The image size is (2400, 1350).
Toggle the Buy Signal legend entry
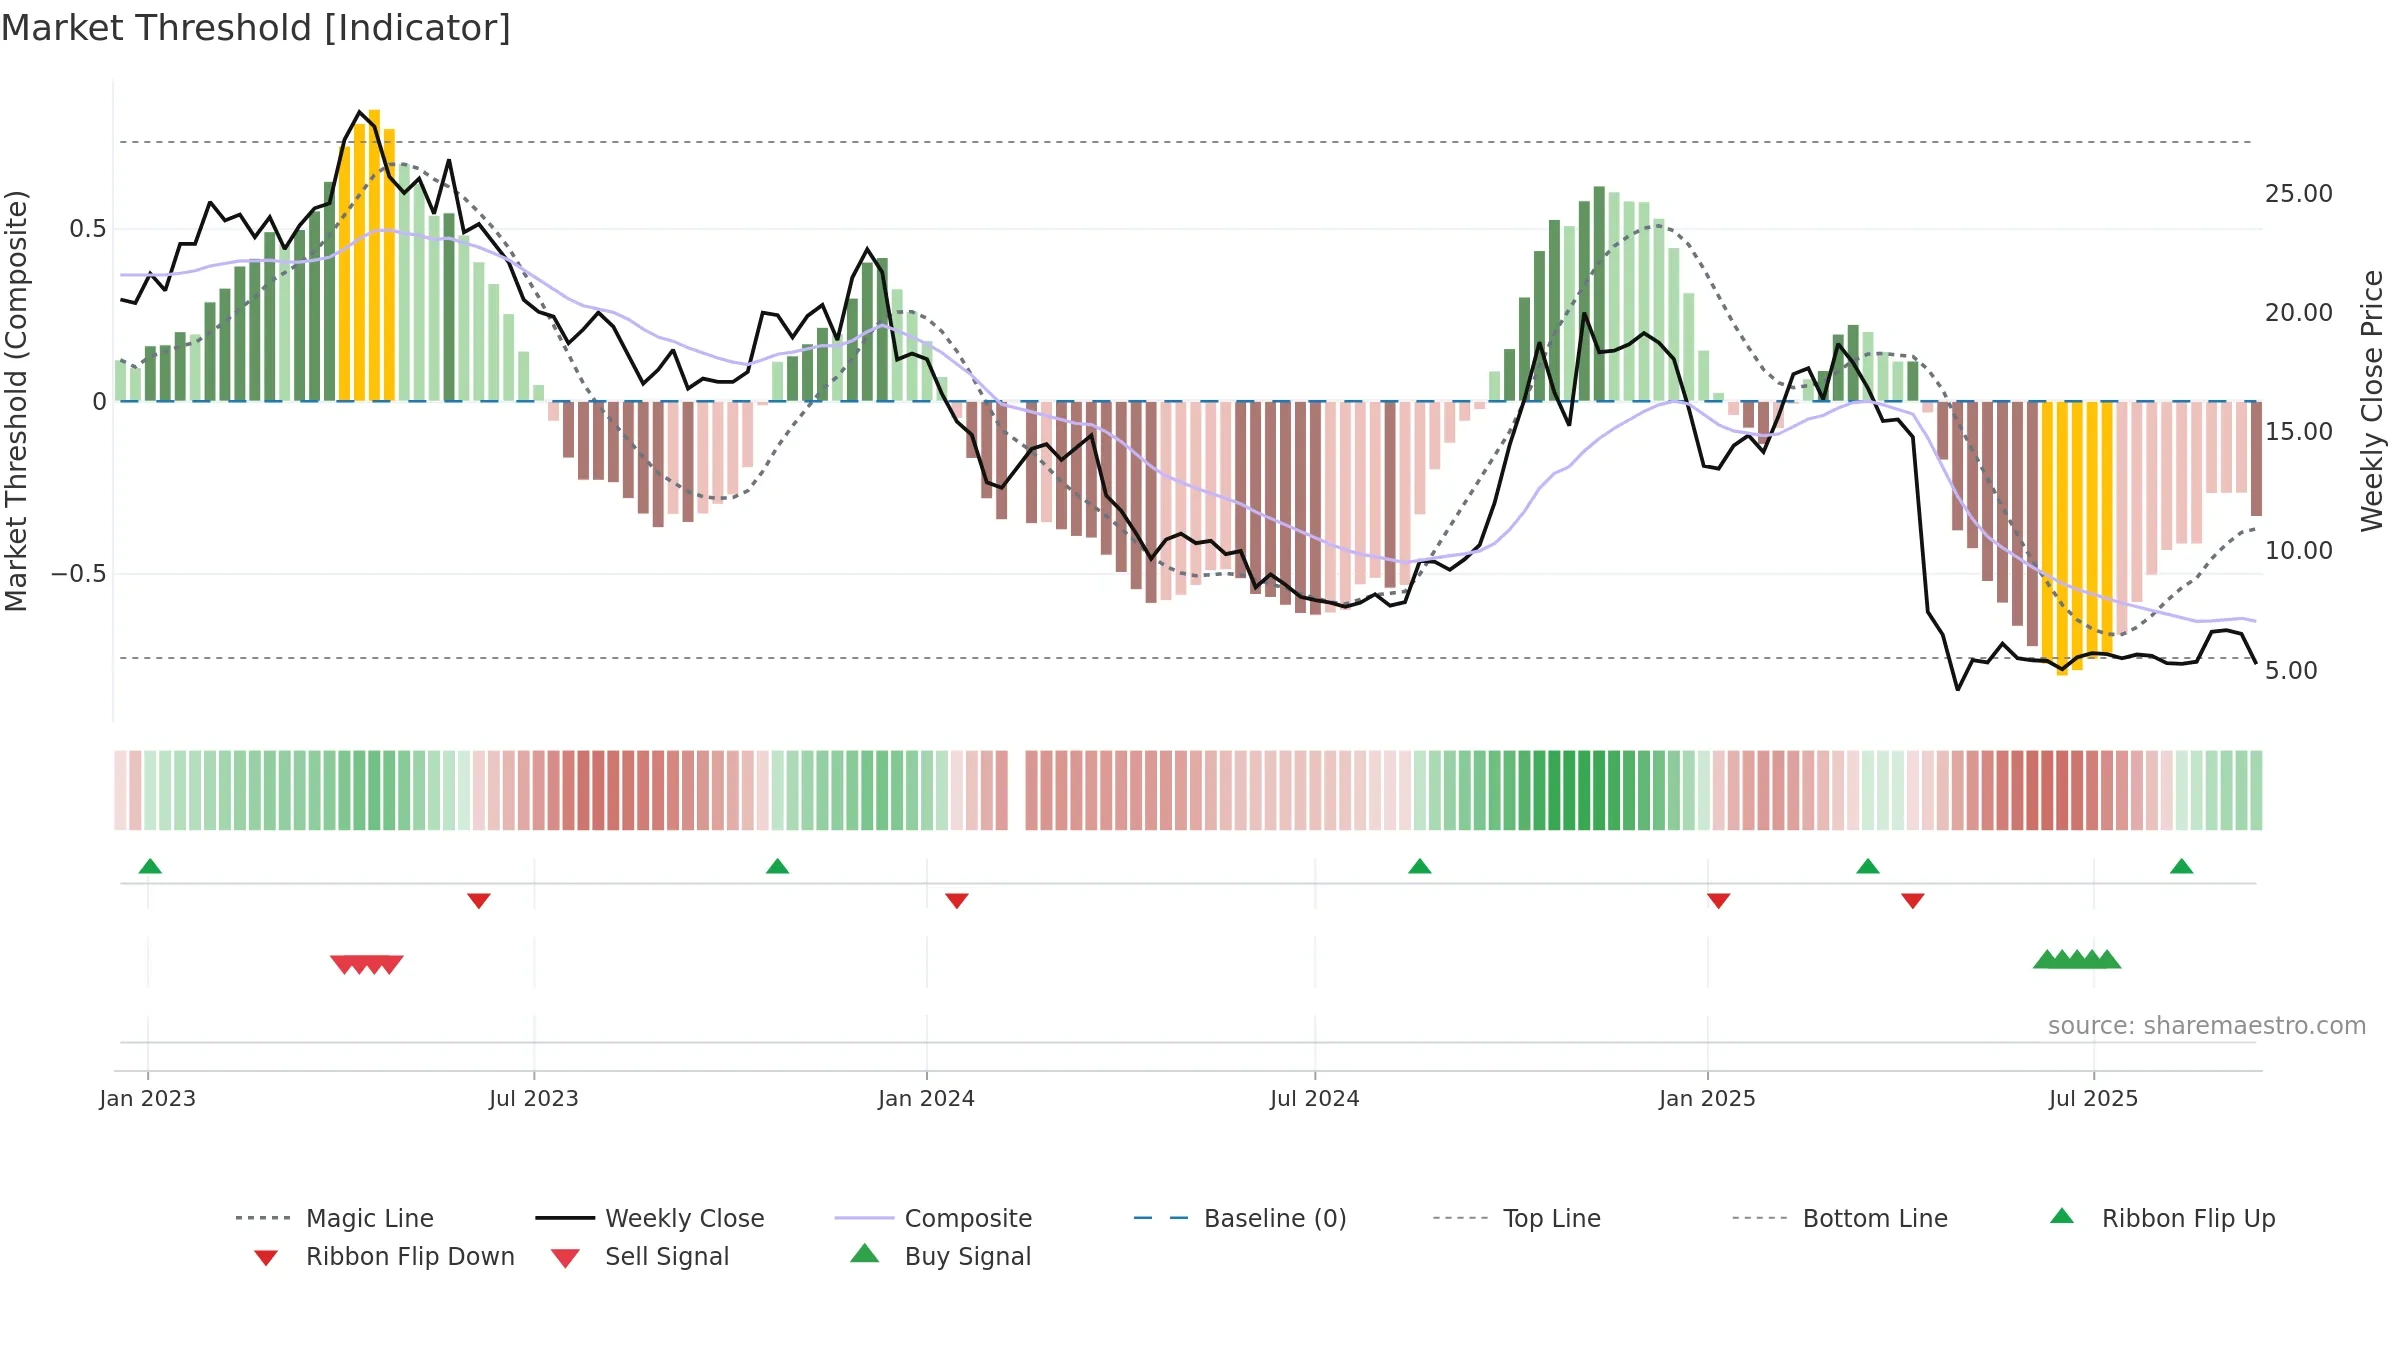940,1256
